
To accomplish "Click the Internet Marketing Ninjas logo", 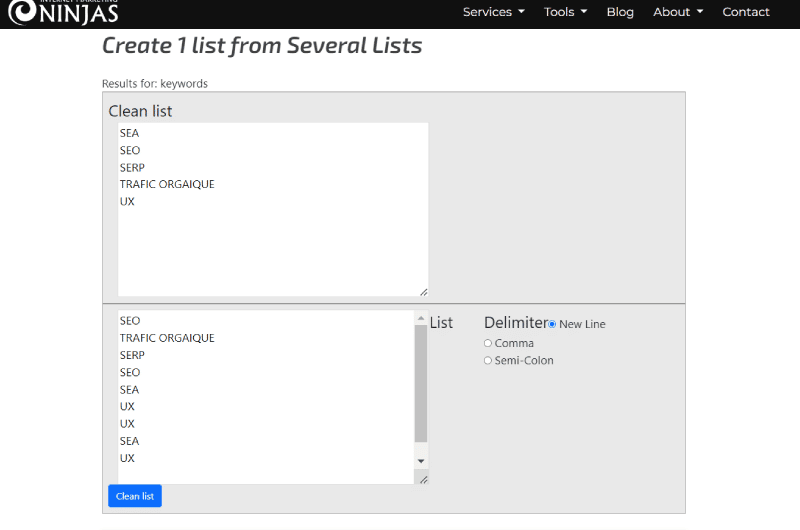I will pyautogui.click(x=63, y=12).
